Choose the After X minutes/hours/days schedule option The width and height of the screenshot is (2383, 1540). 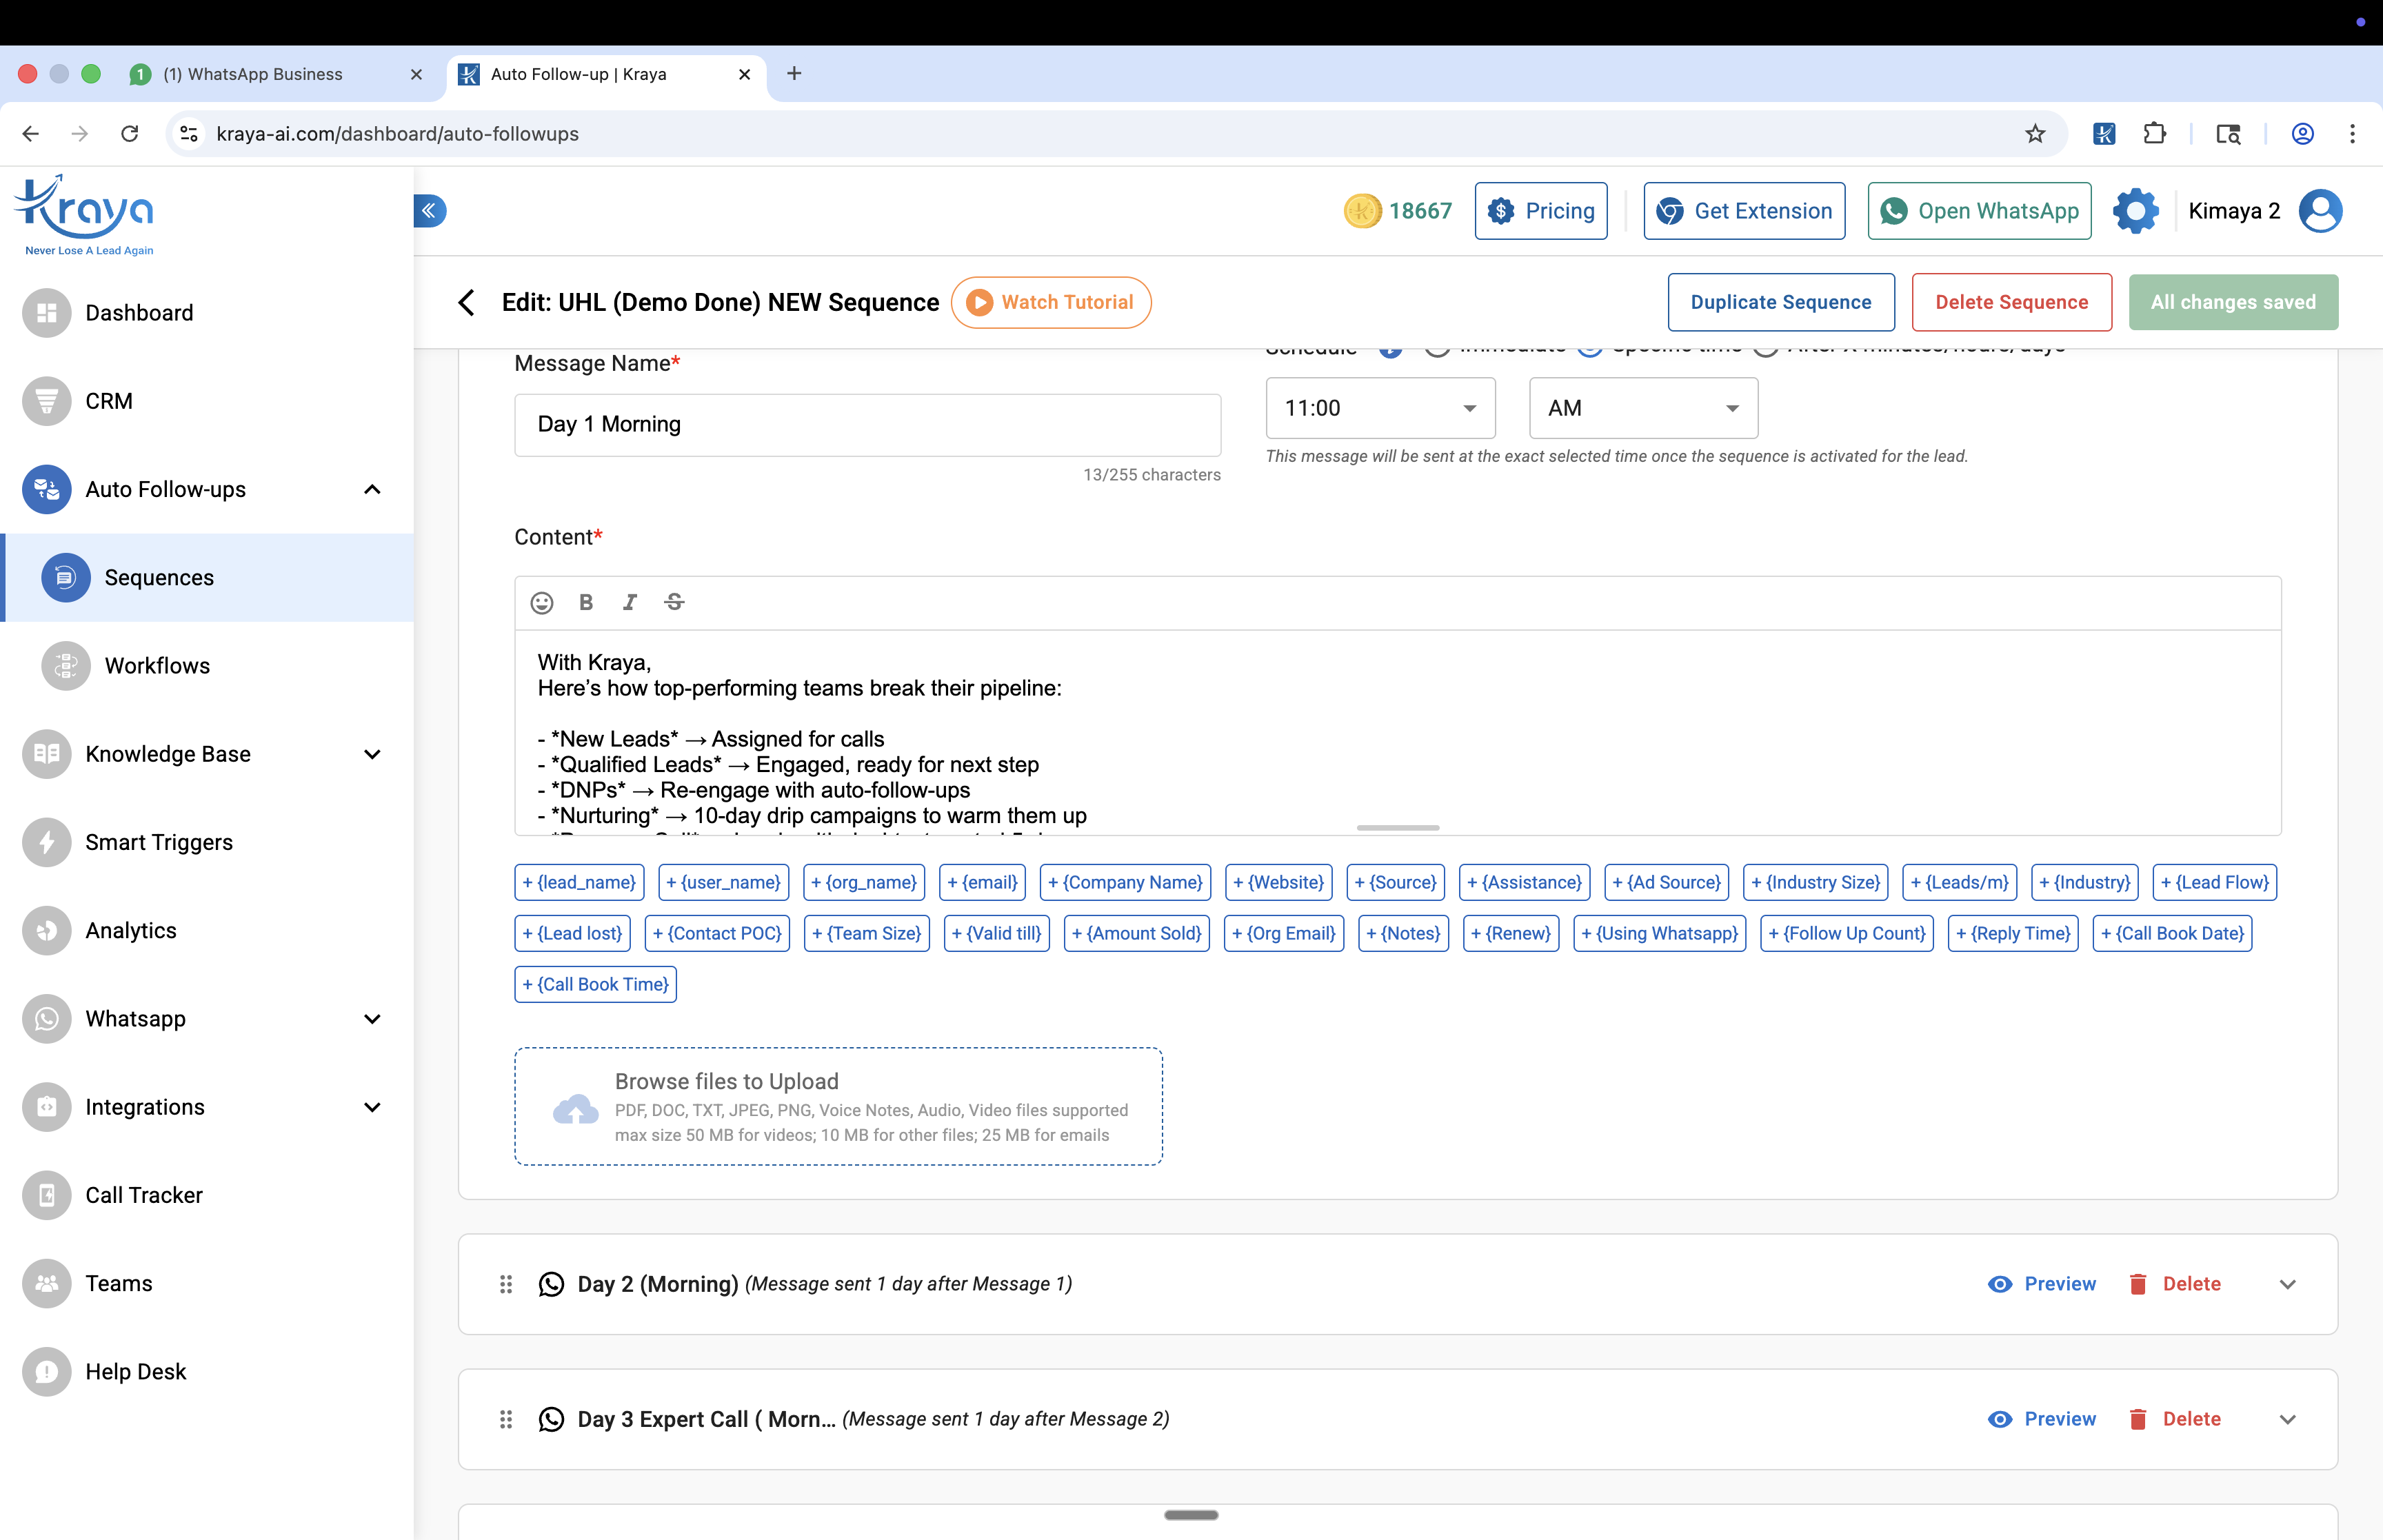click(1766, 346)
